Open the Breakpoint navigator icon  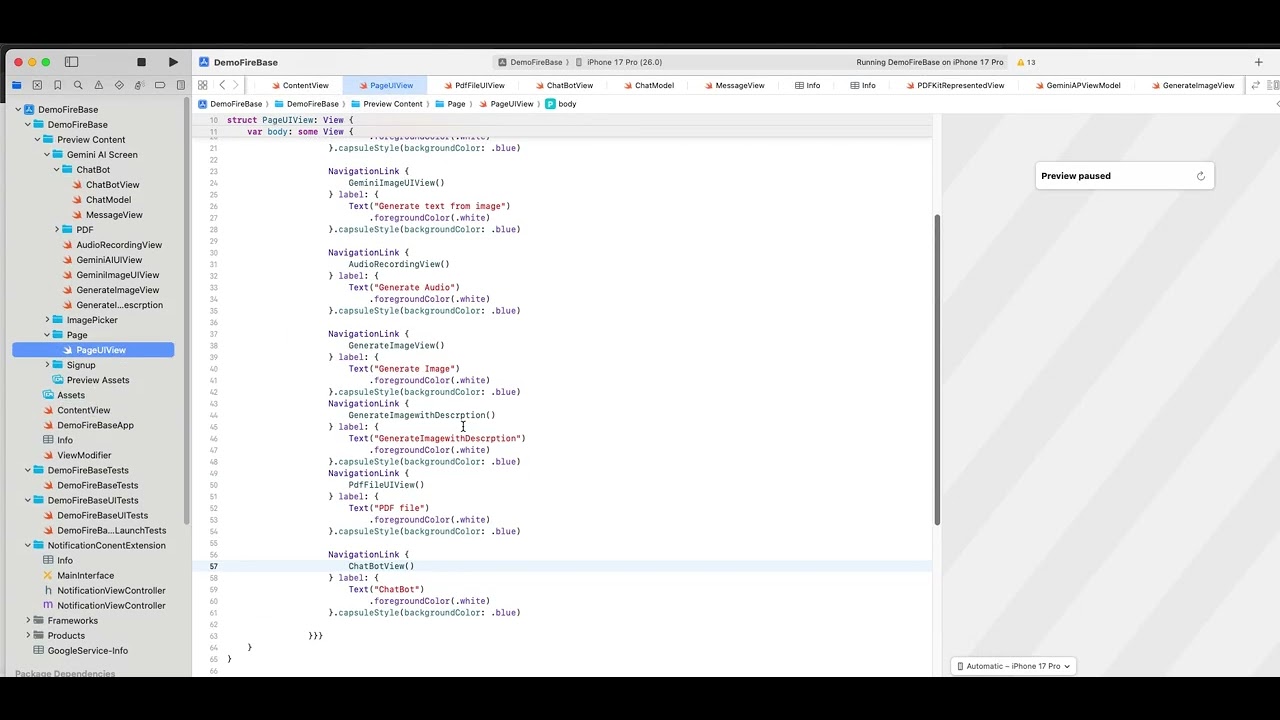pos(160,85)
